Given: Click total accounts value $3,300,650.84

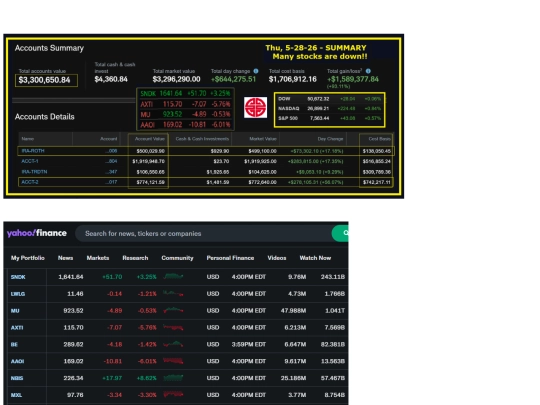Looking at the screenshot, I should [44, 80].
